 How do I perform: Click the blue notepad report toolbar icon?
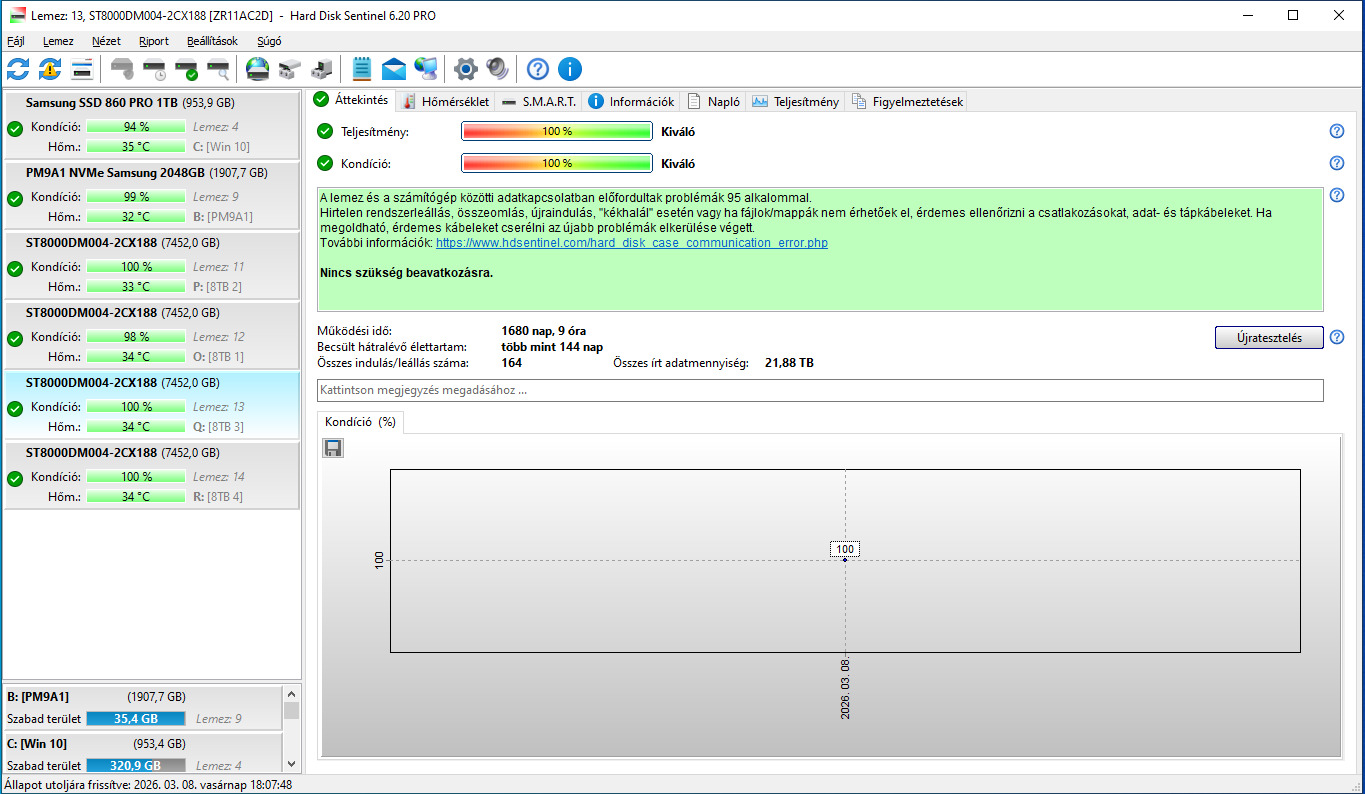pos(362,69)
